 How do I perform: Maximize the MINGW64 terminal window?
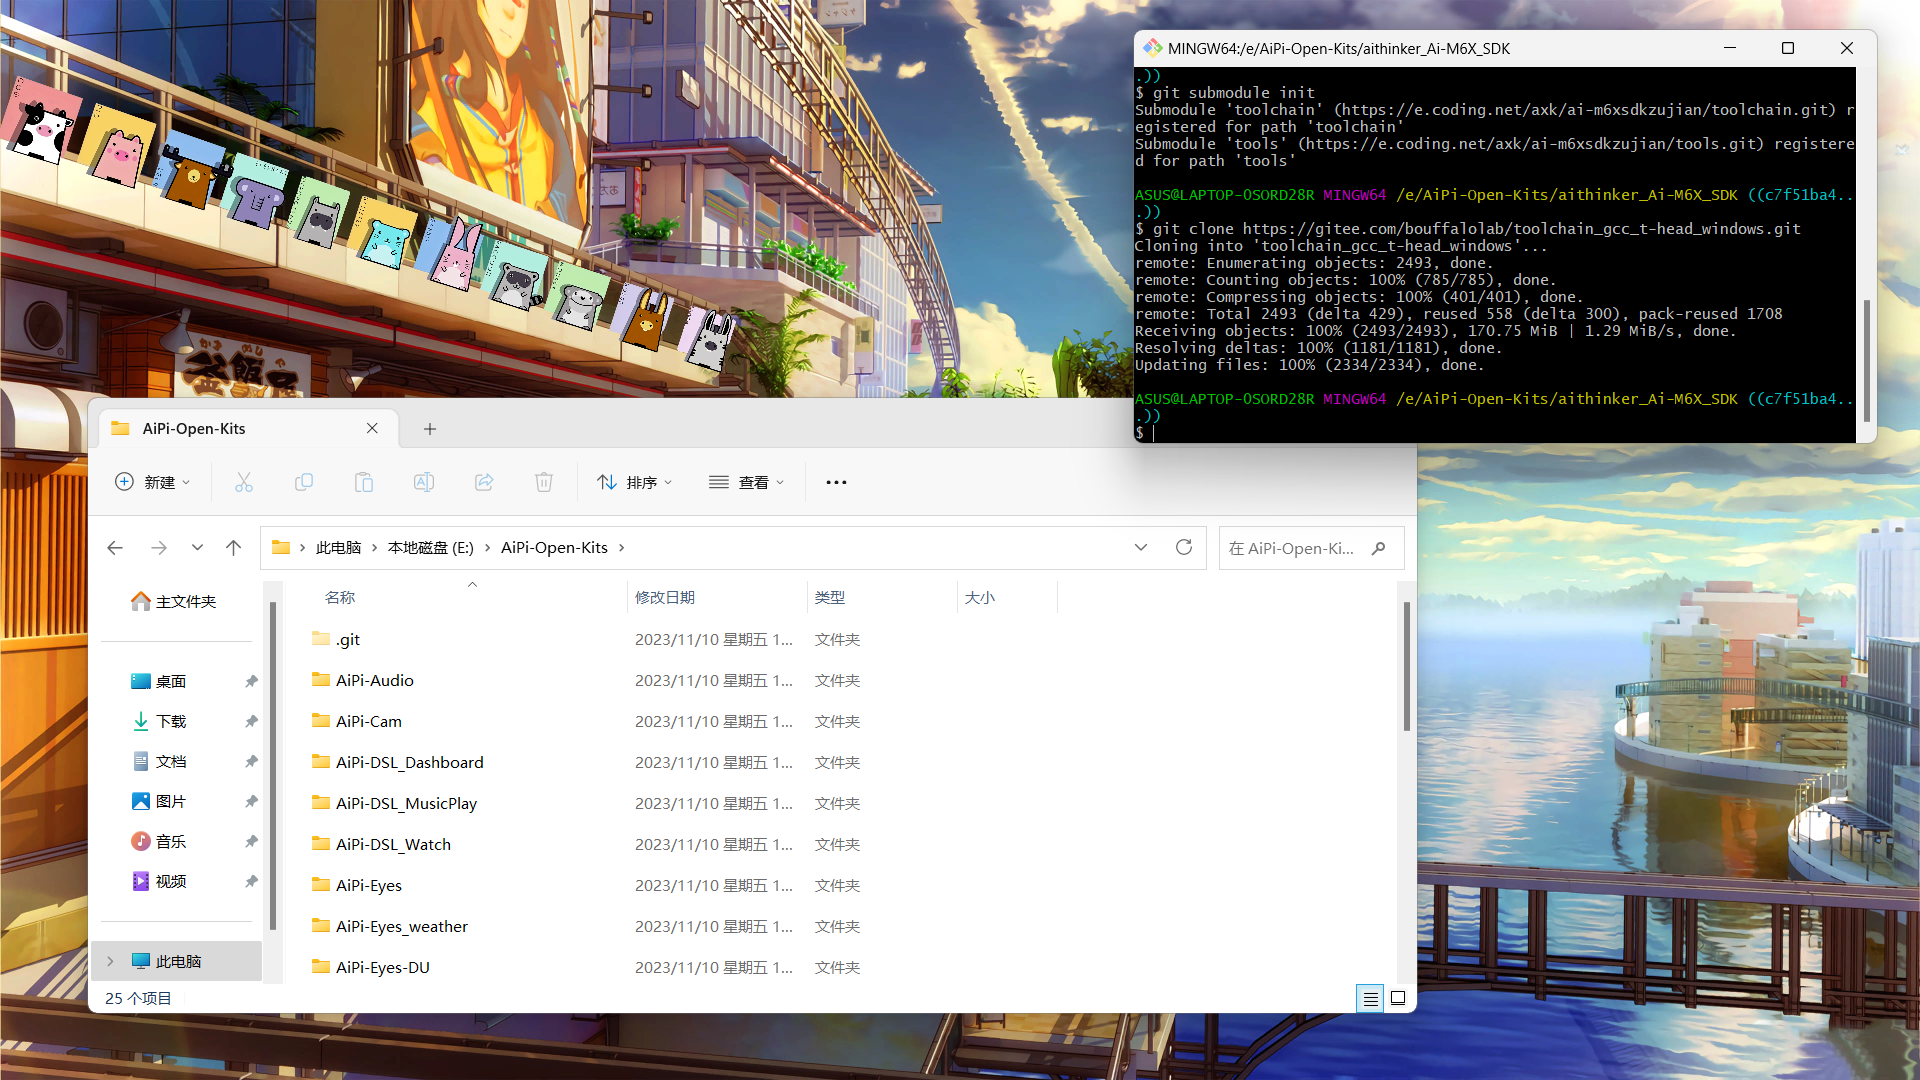(x=1788, y=48)
